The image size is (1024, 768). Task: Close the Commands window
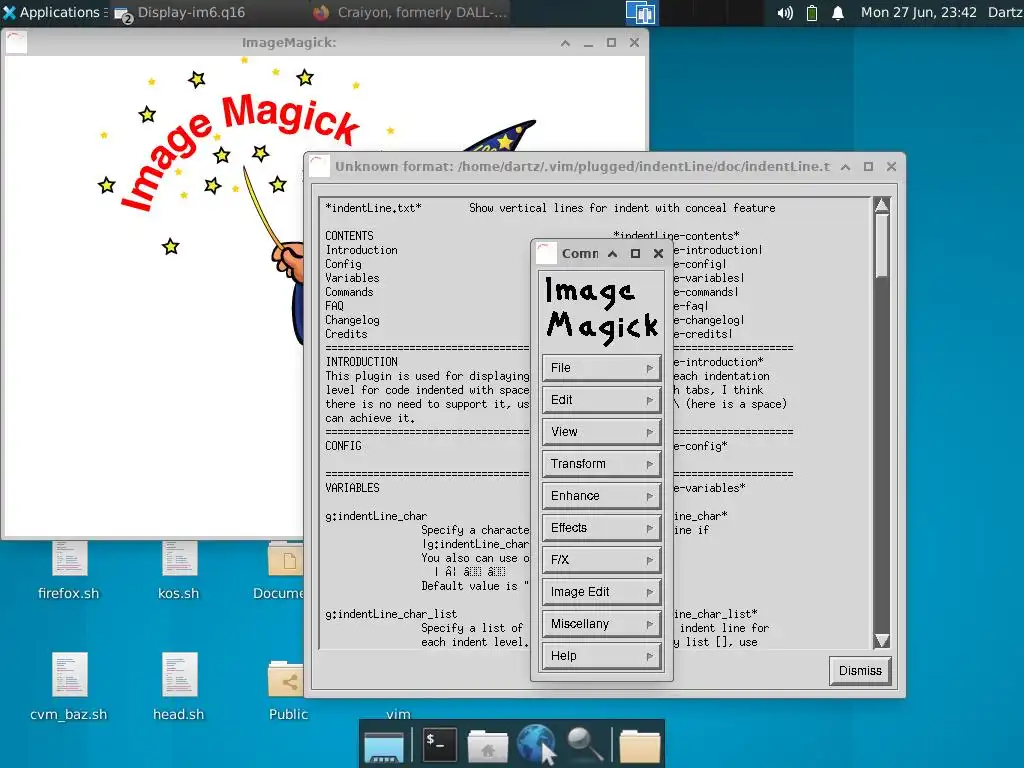658,253
